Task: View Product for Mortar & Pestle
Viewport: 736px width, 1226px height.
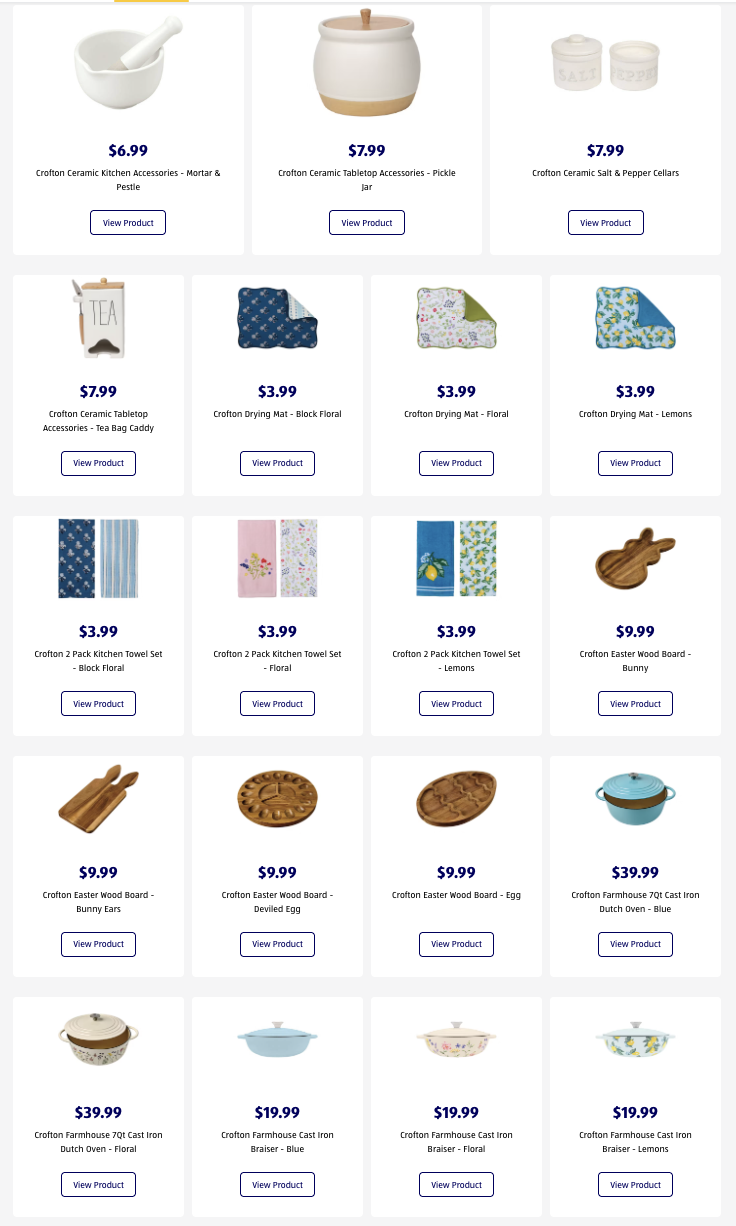Action: pos(128,223)
